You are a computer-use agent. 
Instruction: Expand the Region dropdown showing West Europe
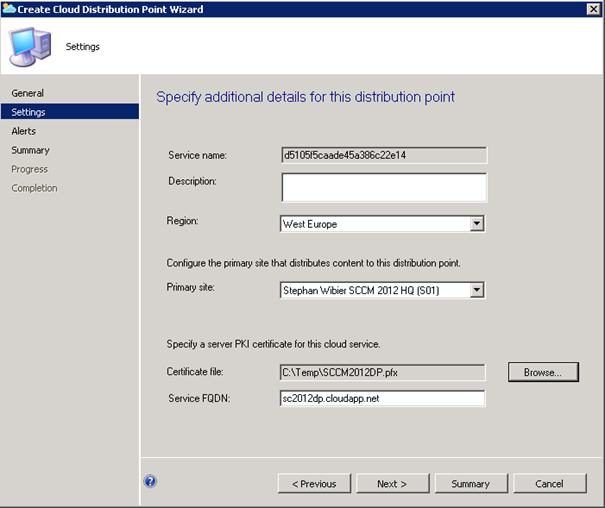coord(476,224)
